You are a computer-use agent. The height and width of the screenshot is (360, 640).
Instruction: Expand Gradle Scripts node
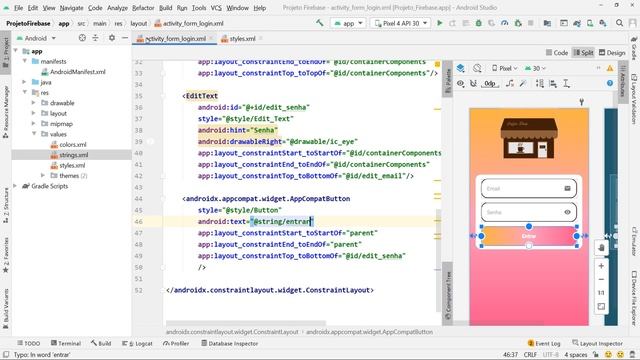point(16,186)
